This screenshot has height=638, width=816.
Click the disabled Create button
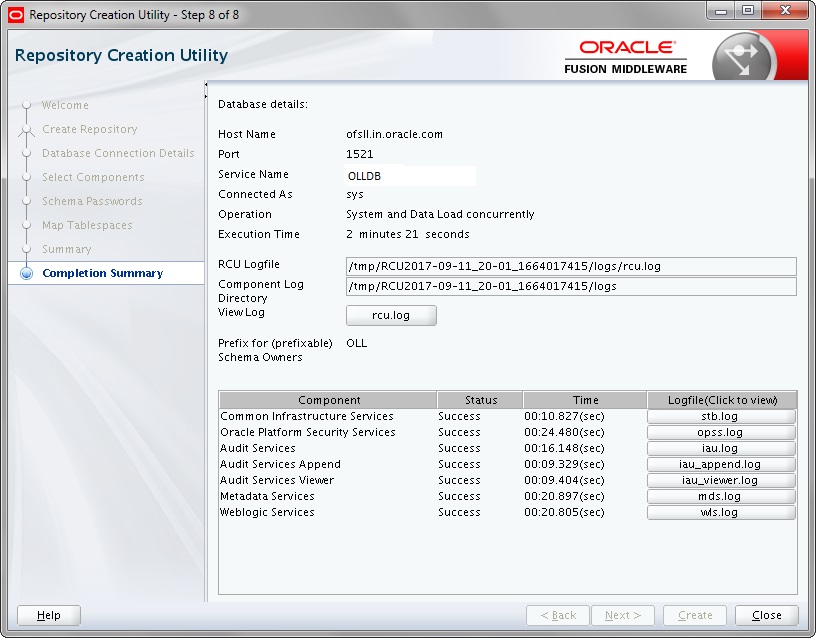pos(695,615)
